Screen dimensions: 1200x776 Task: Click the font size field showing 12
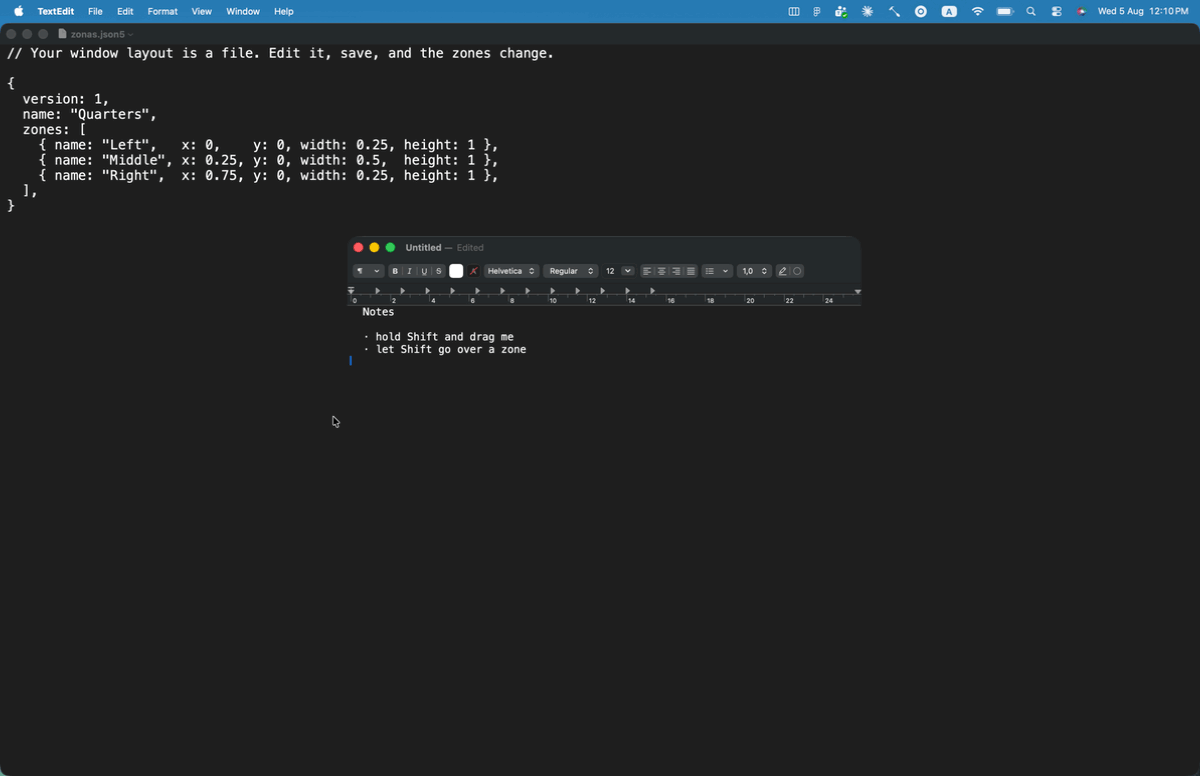(x=610, y=271)
